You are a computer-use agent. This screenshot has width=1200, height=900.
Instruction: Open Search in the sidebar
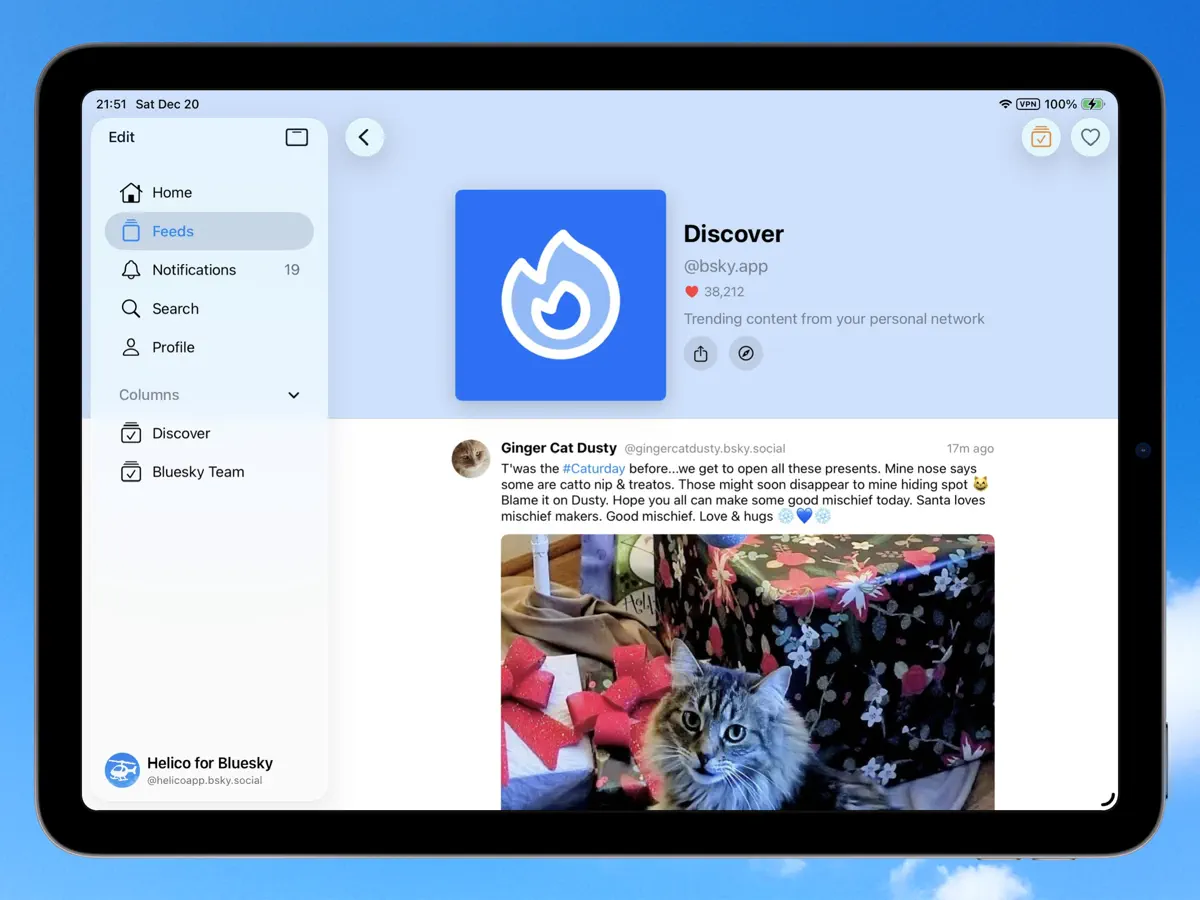click(209, 309)
